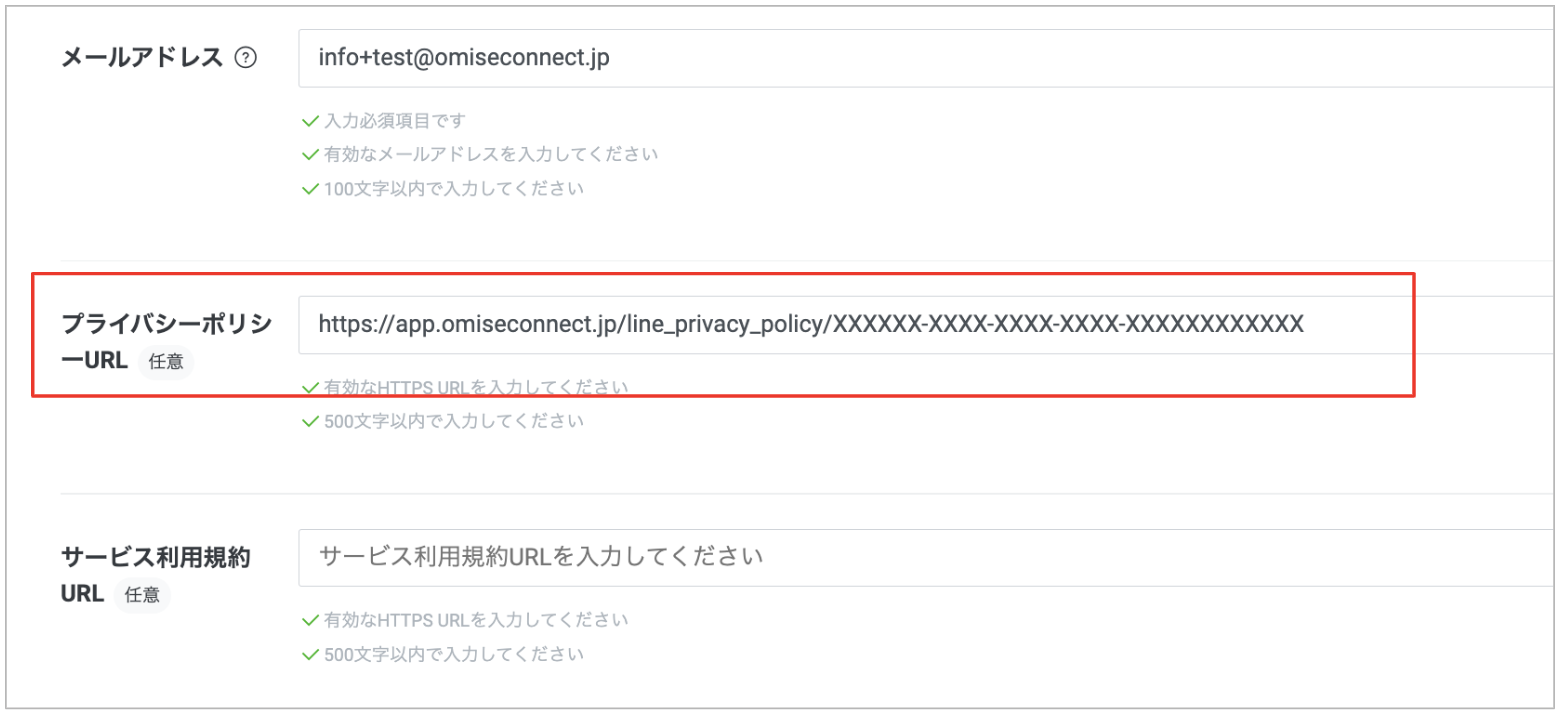Click the サービス利用規約URL input field
1562x720 pixels.
(x=930, y=557)
